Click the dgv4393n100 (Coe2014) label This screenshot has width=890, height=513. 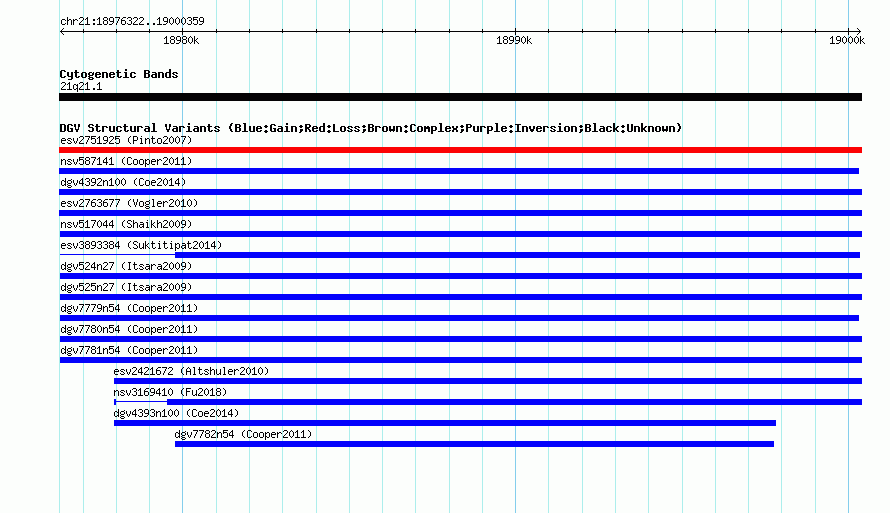[176, 413]
